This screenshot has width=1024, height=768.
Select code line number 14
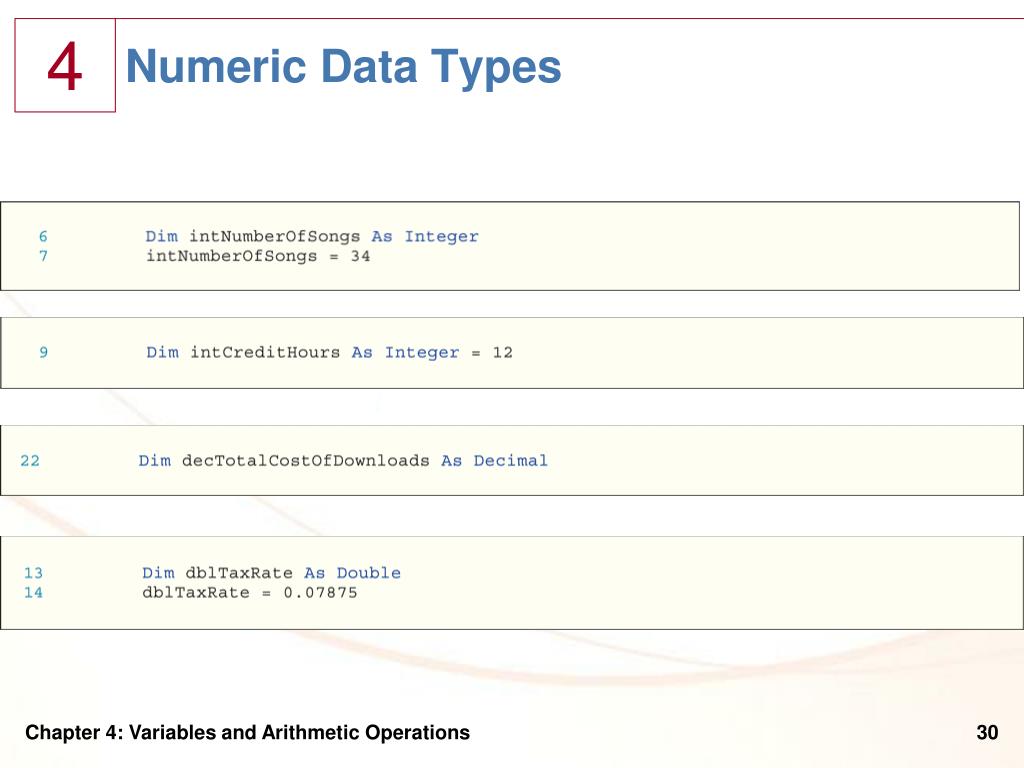[x=33, y=593]
